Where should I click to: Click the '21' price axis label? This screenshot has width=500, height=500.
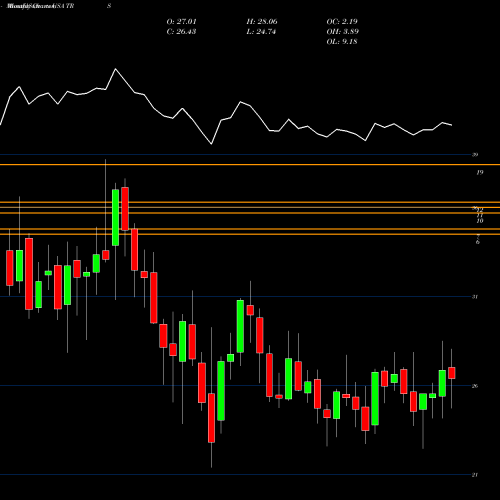475,475
